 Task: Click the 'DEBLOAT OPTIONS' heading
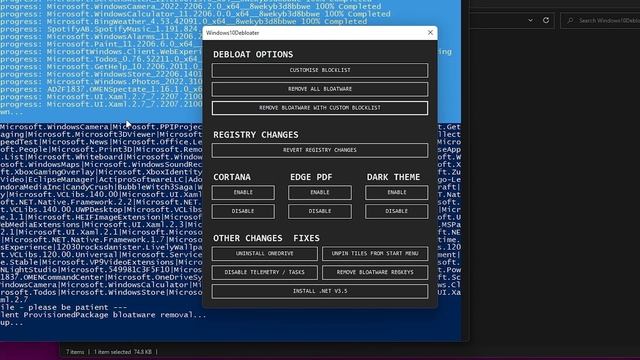[x=253, y=54]
